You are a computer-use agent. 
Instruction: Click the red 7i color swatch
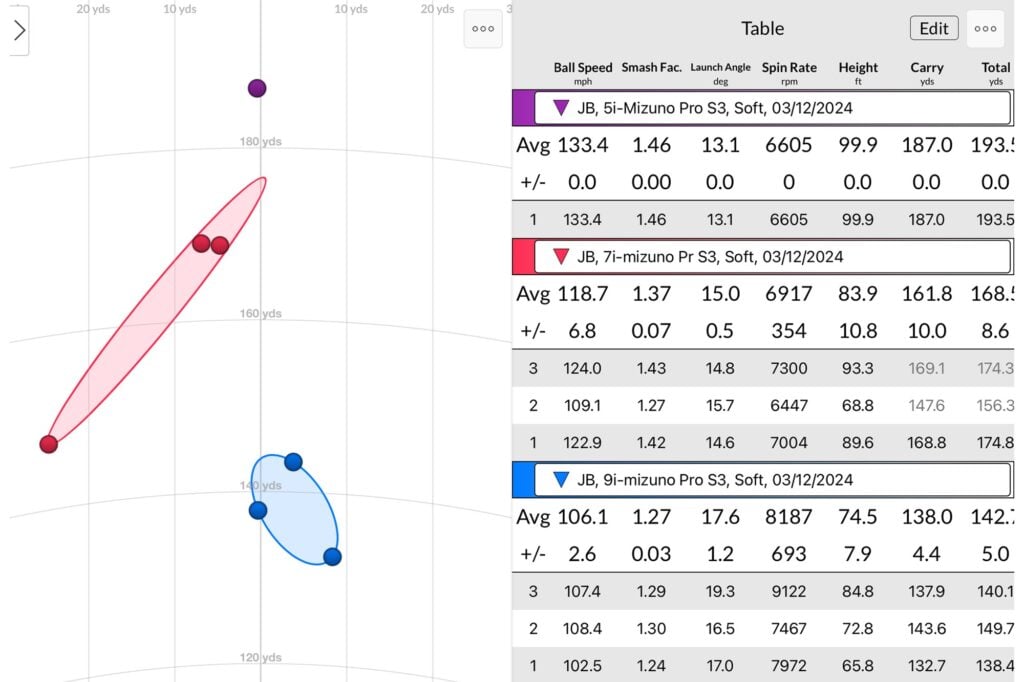pyautogui.click(x=522, y=256)
